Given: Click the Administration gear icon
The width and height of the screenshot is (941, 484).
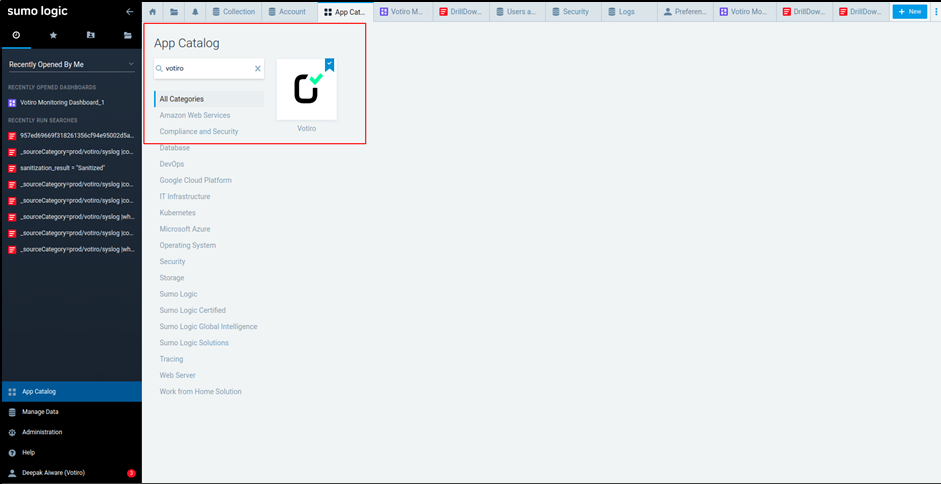Looking at the screenshot, I should [12, 432].
